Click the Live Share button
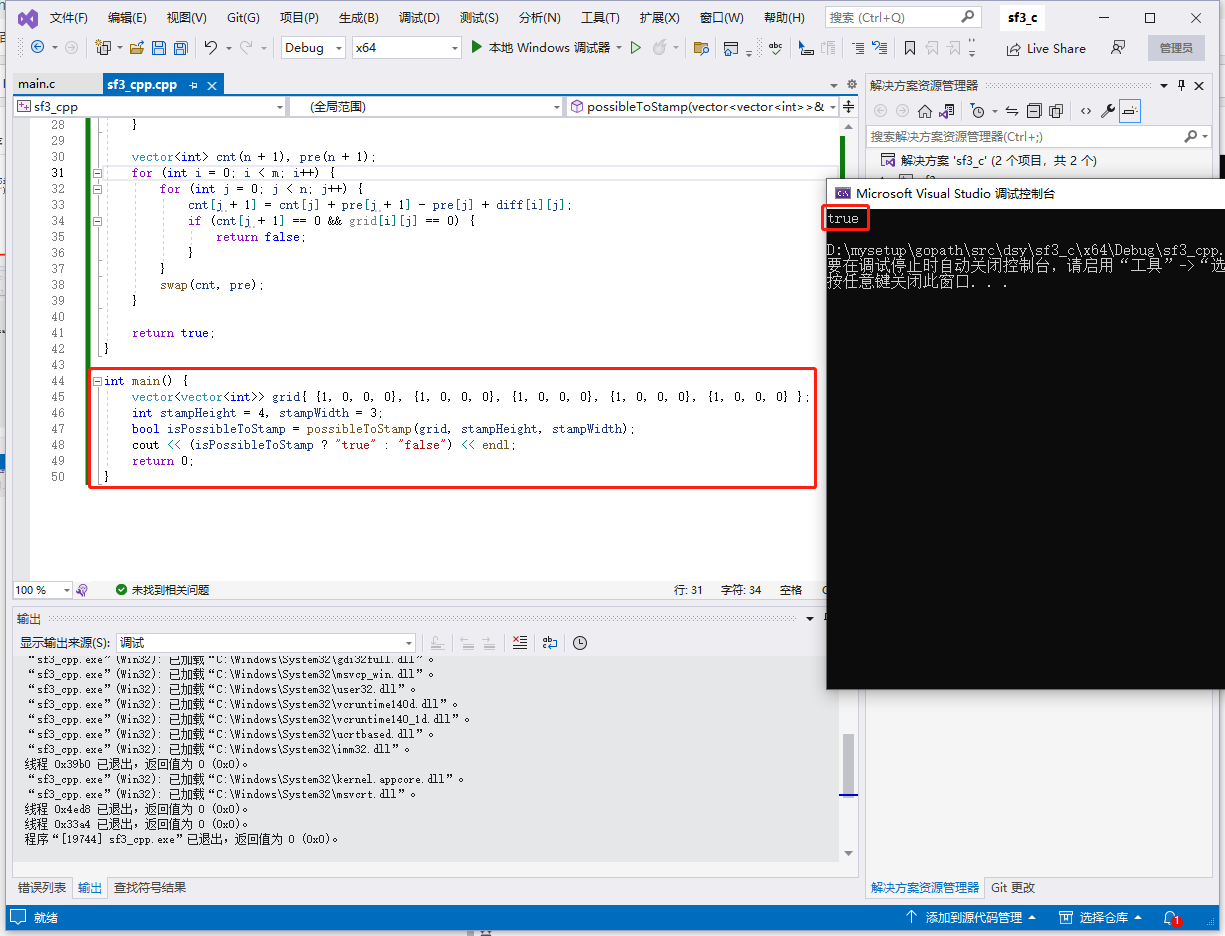 tap(1046, 48)
